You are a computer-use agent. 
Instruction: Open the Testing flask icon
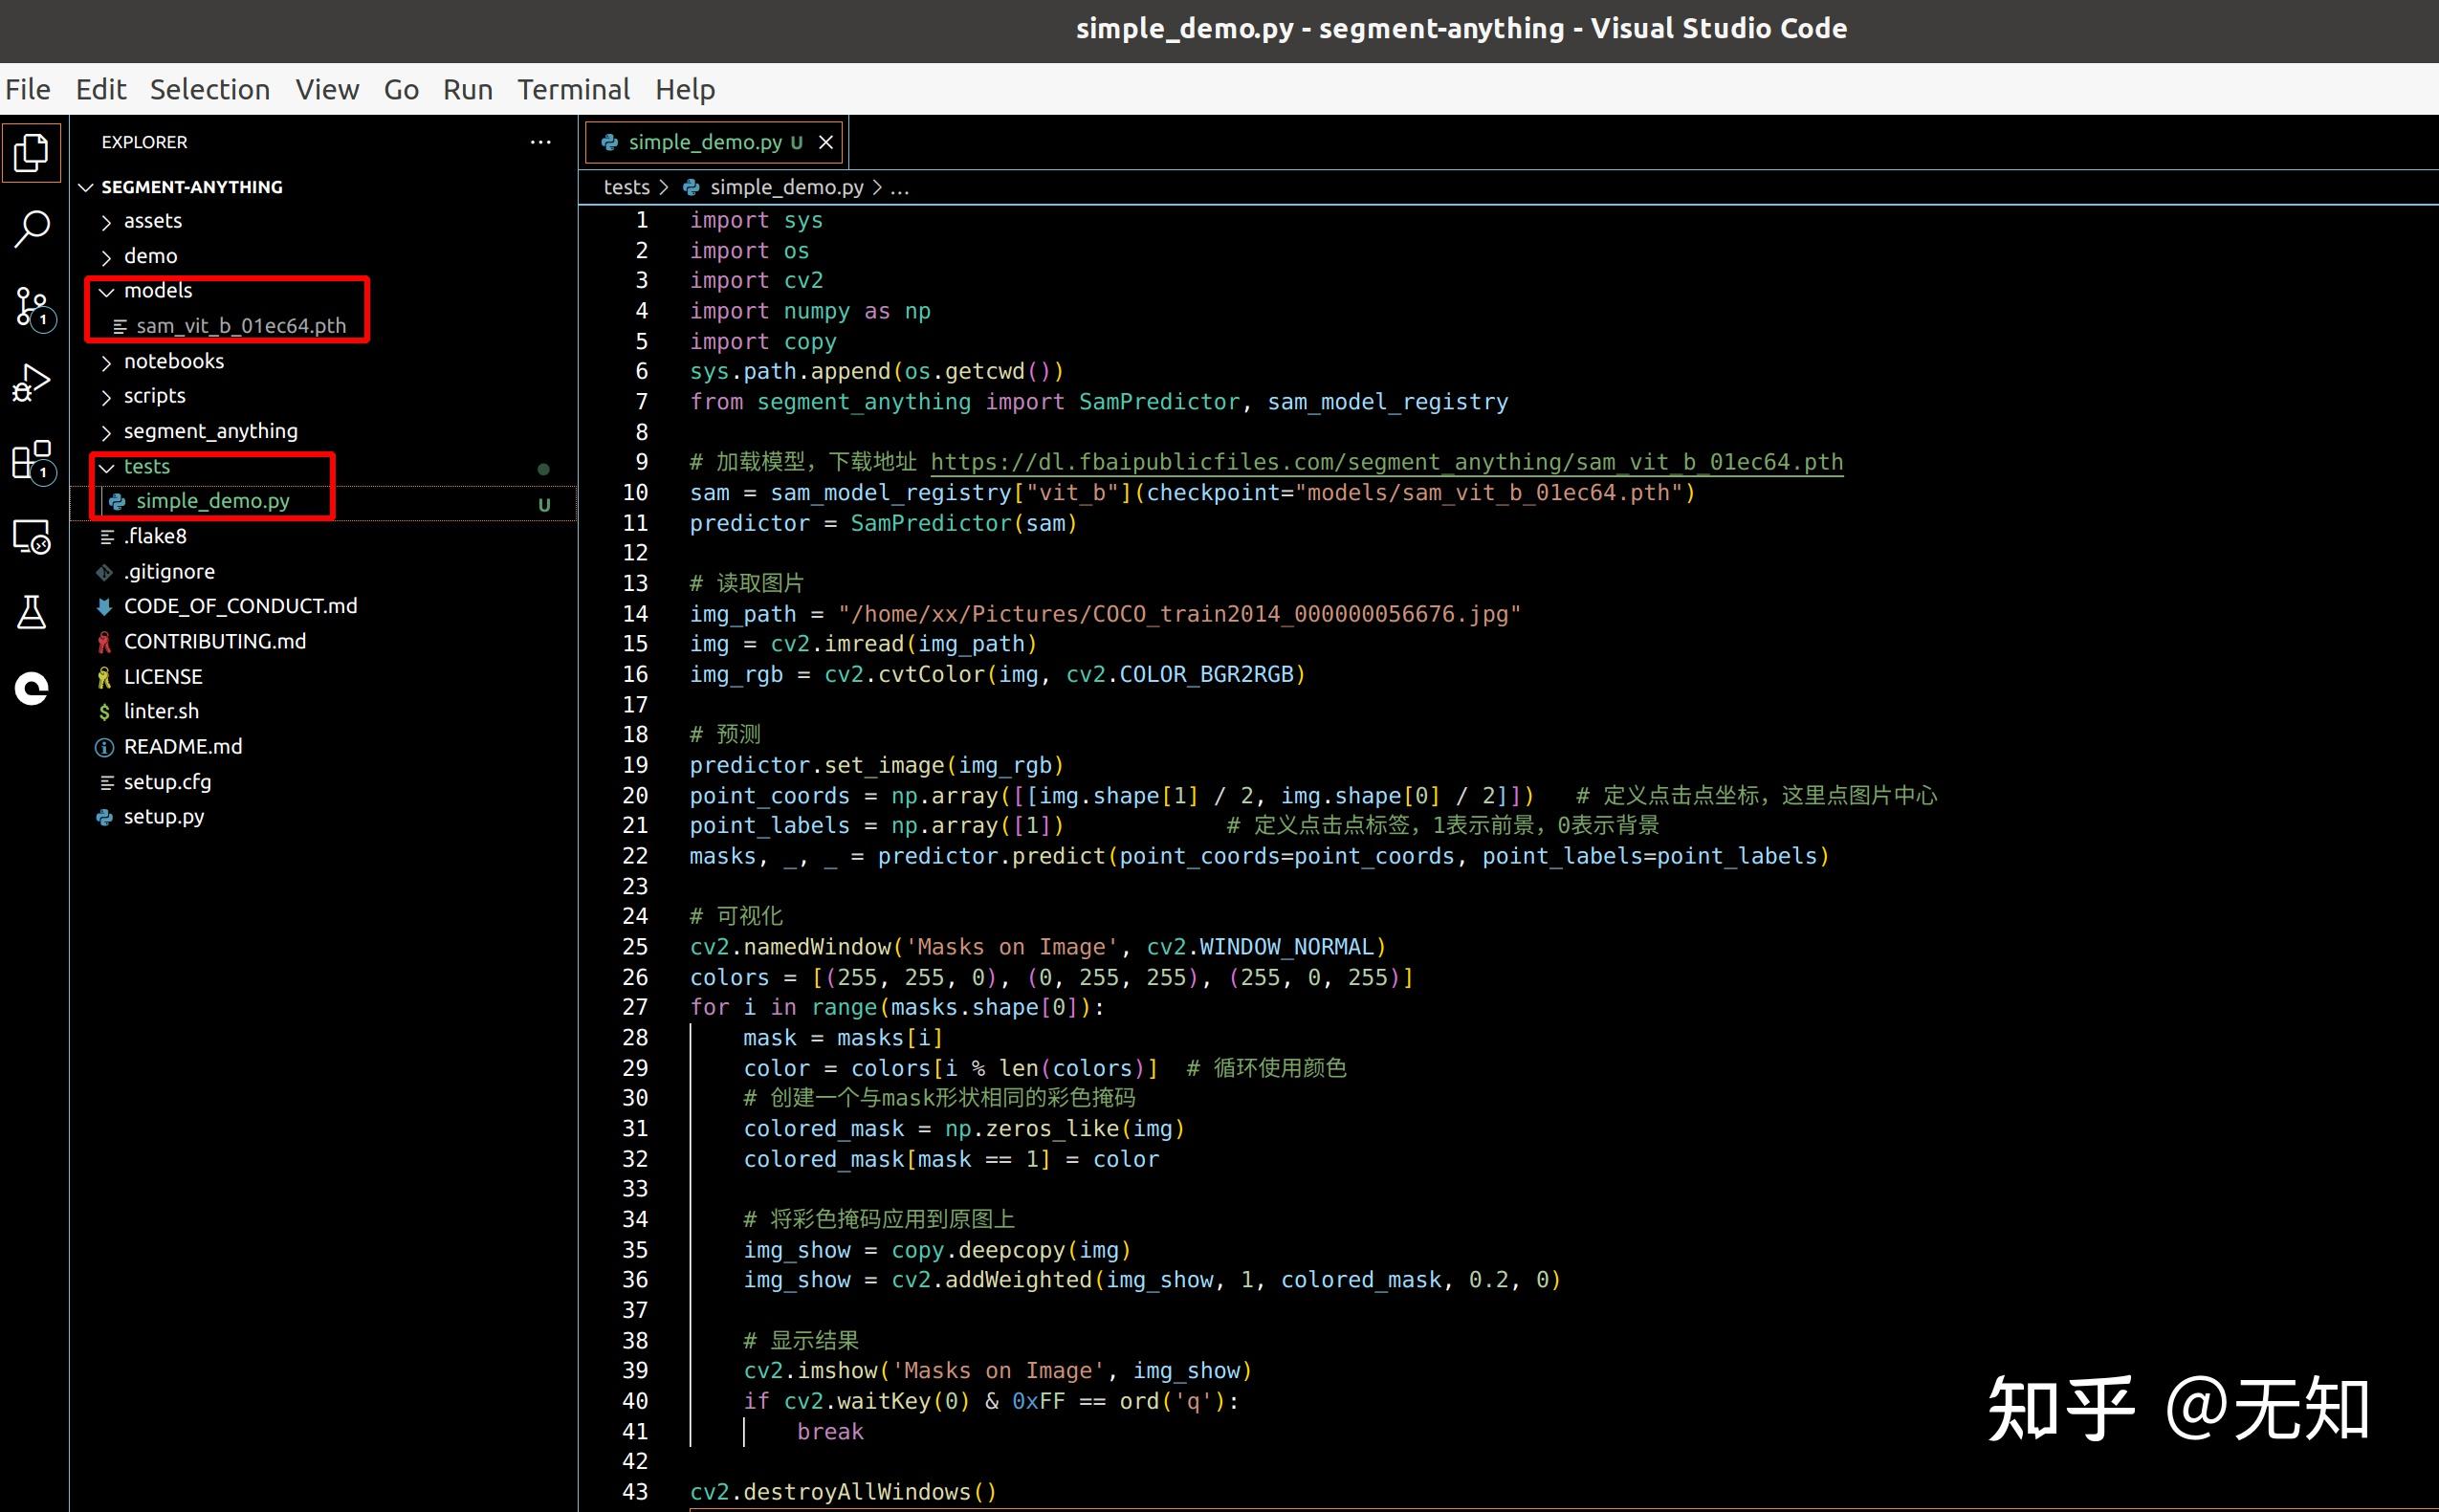(x=31, y=612)
